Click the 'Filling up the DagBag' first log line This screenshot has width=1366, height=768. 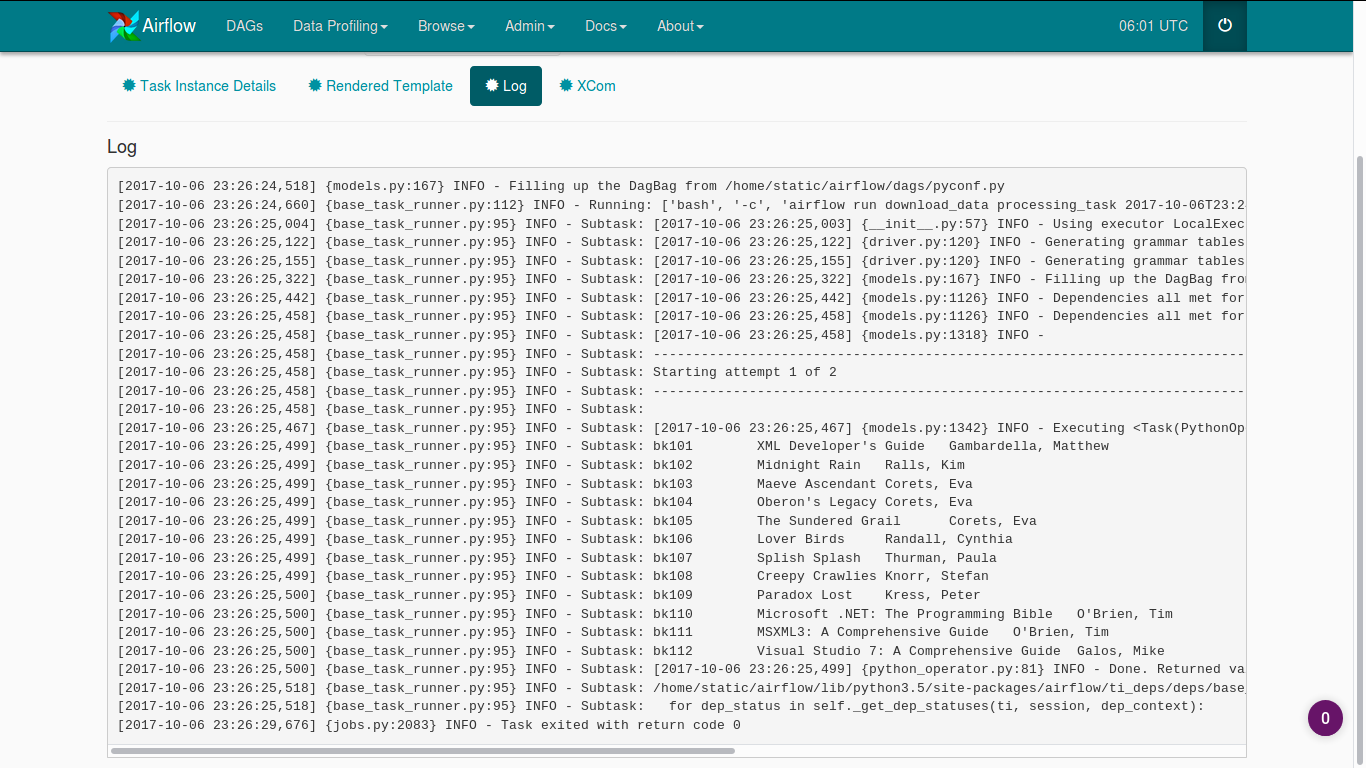[561, 186]
